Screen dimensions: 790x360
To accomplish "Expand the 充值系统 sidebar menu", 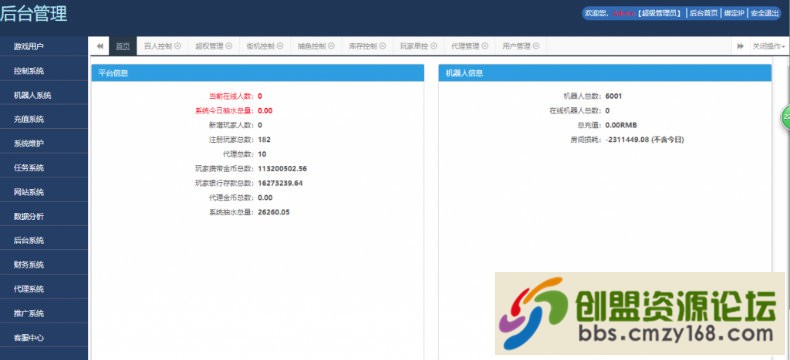I will coord(44,119).
